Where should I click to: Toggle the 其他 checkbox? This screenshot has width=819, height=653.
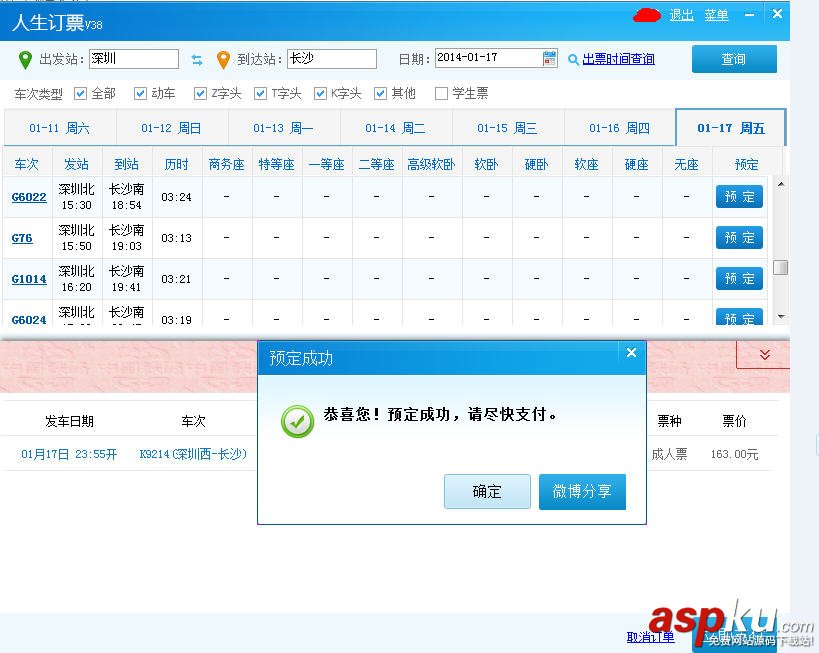coord(380,94)
